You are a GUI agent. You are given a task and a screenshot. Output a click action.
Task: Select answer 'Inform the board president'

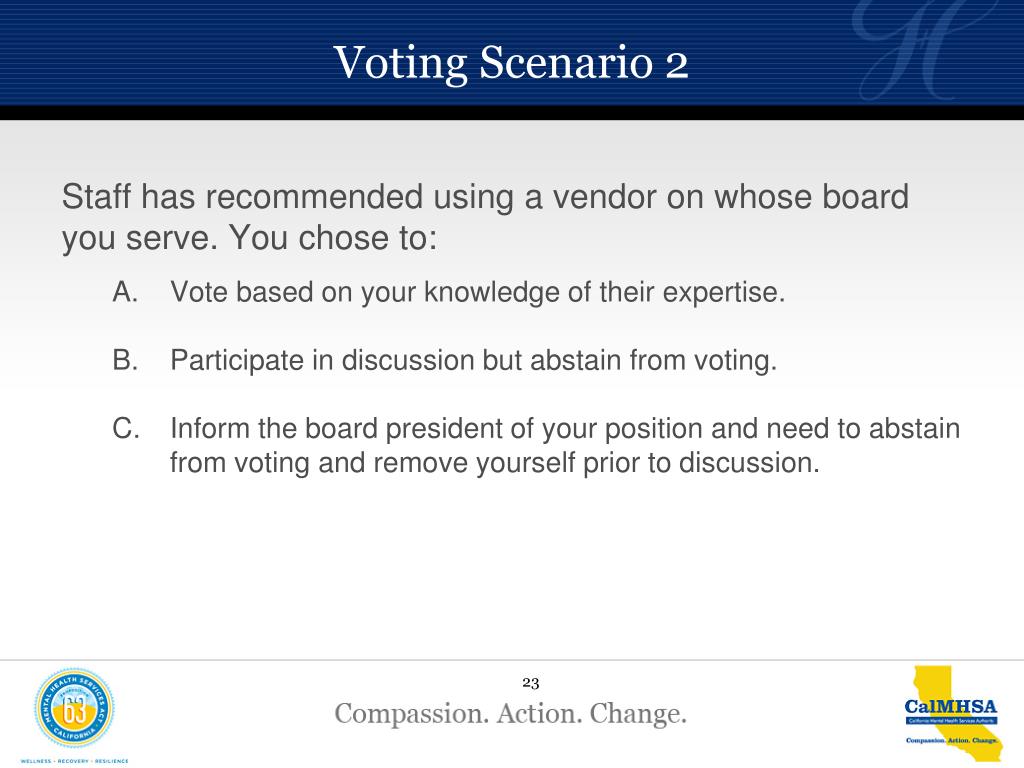(565, 446)
